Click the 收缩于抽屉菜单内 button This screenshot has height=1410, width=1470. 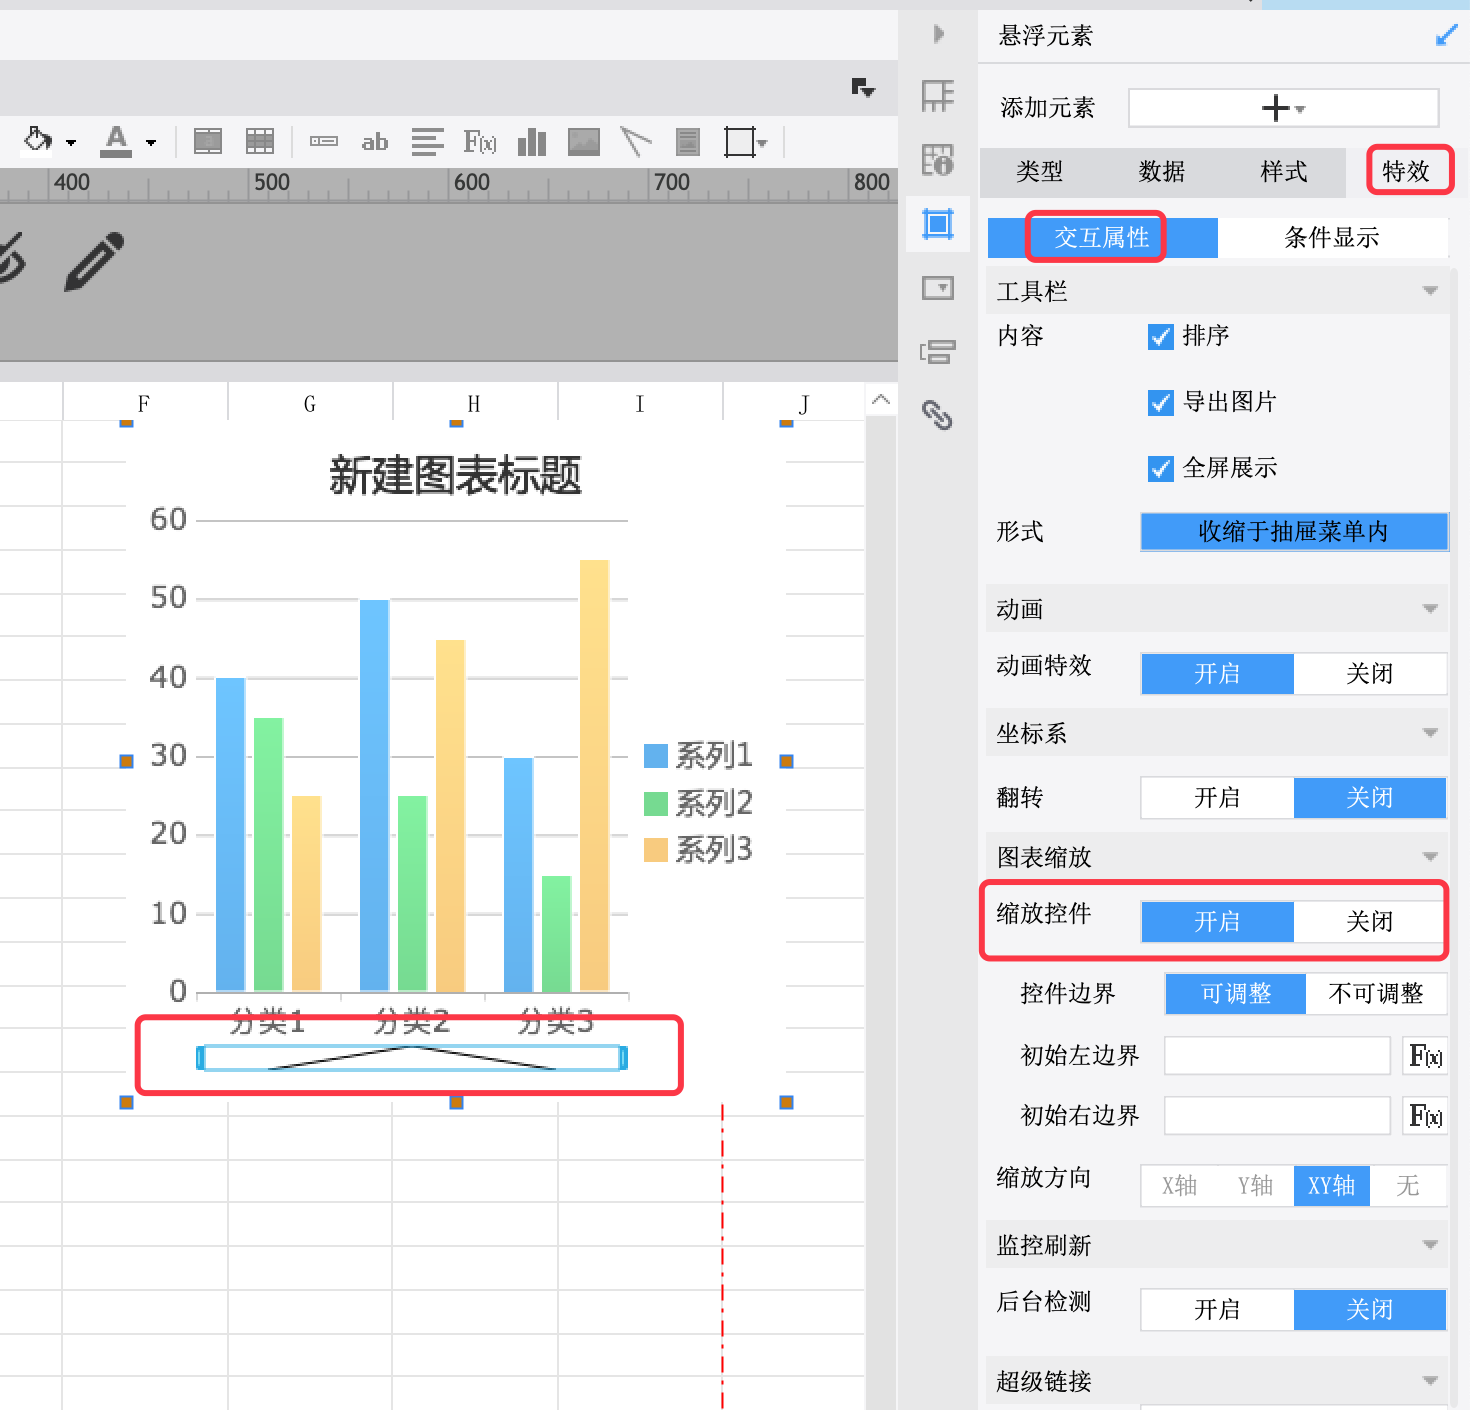click(1294, 532)
